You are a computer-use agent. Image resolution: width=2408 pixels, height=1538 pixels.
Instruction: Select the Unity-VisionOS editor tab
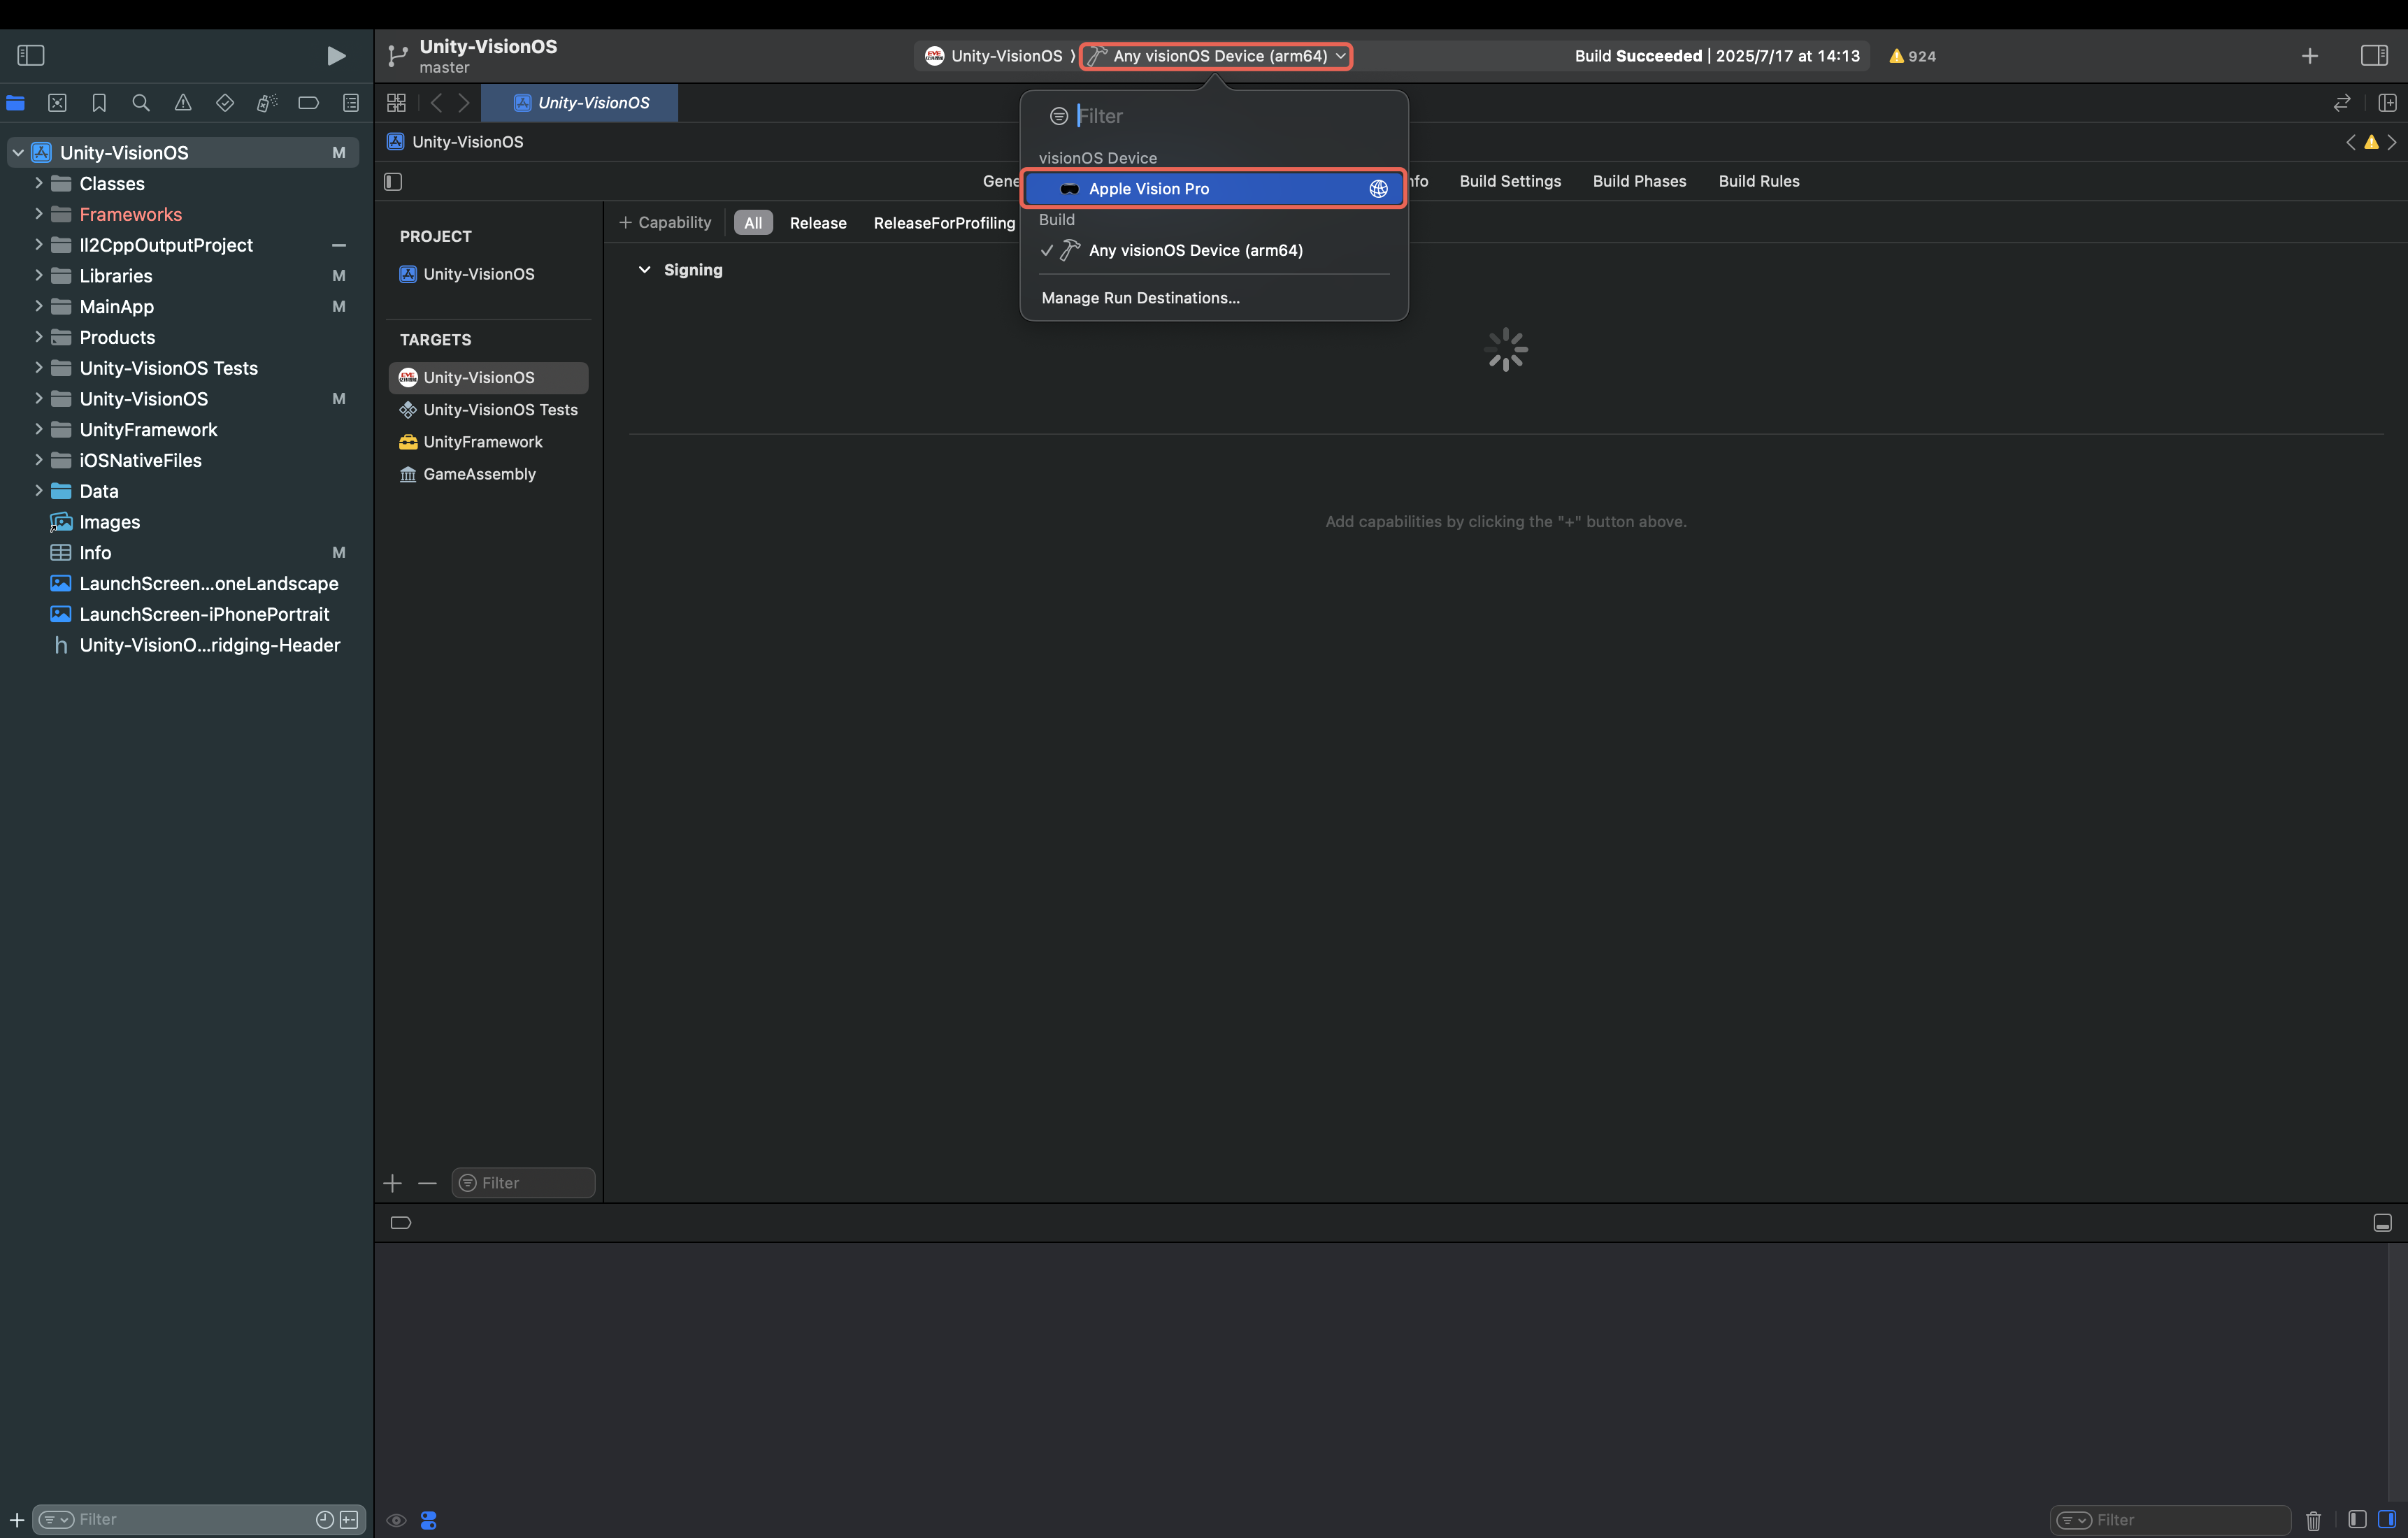580,102
